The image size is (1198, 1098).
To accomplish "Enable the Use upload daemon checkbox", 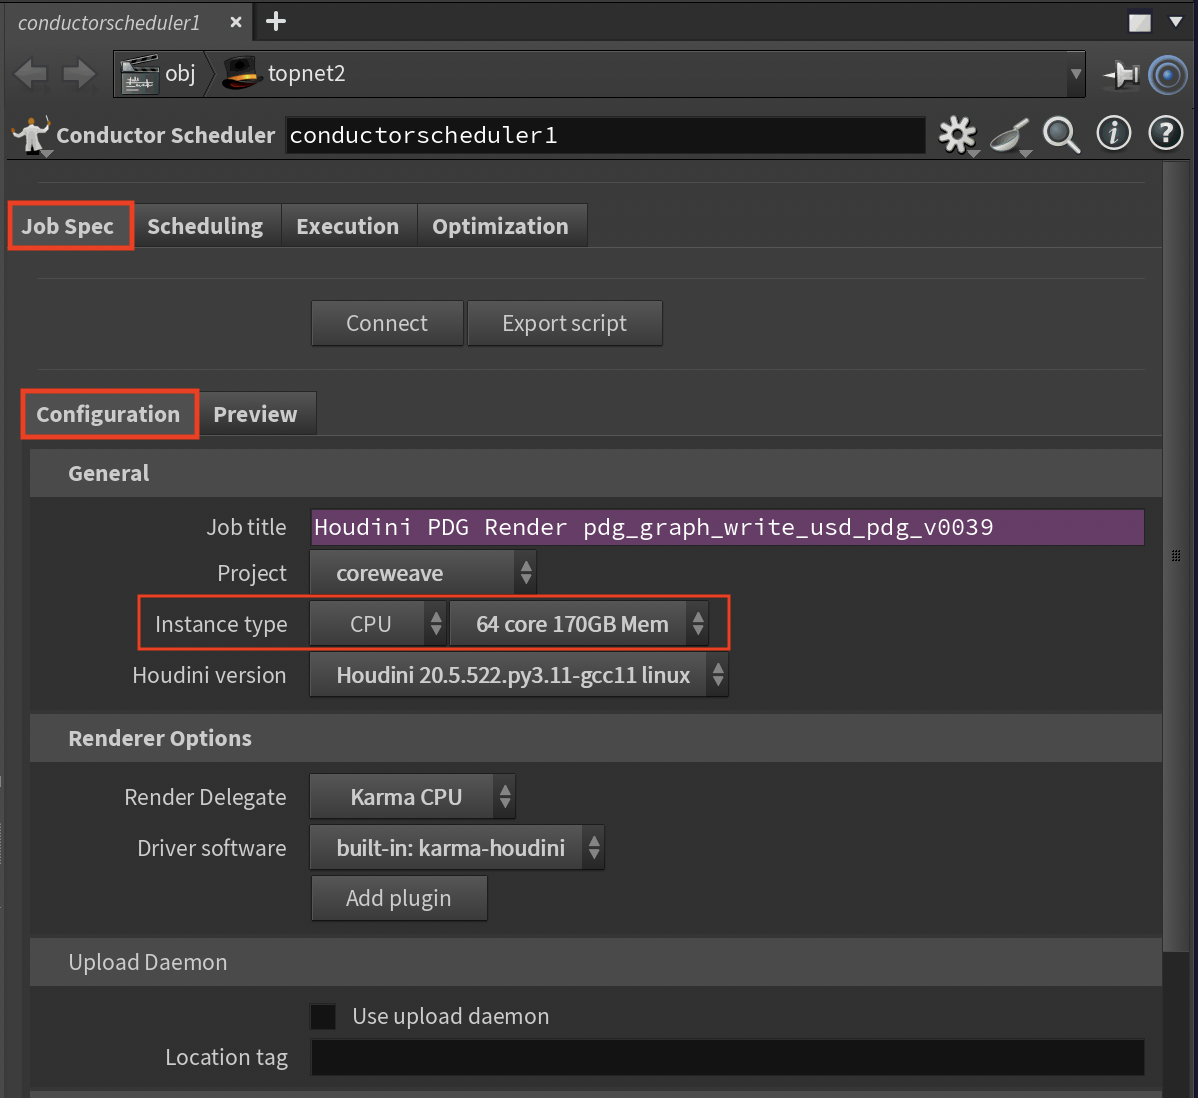I will [322, 1017].
